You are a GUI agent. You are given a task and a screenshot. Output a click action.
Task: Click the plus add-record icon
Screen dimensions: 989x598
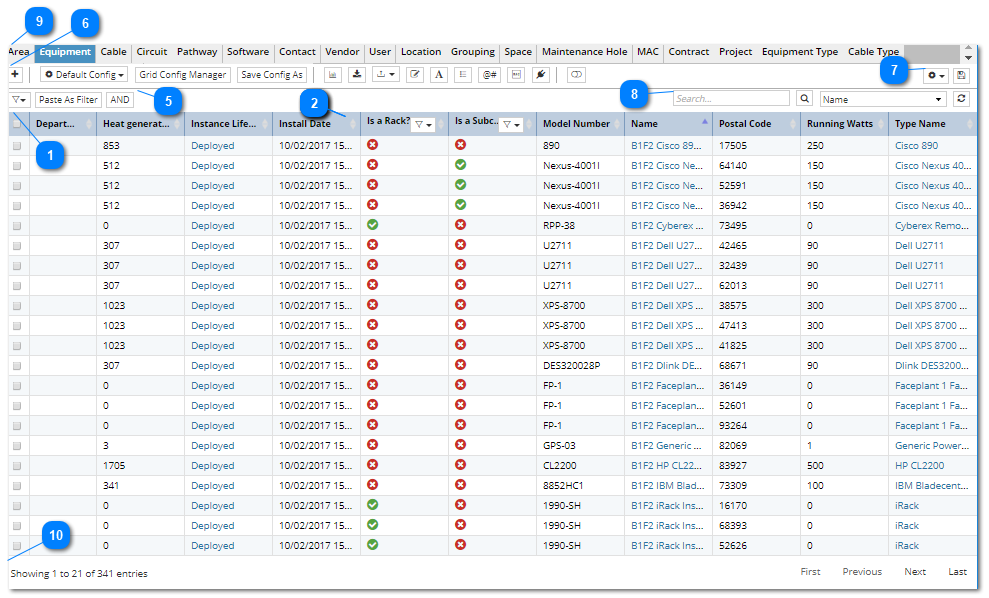[x=15, y=74]
